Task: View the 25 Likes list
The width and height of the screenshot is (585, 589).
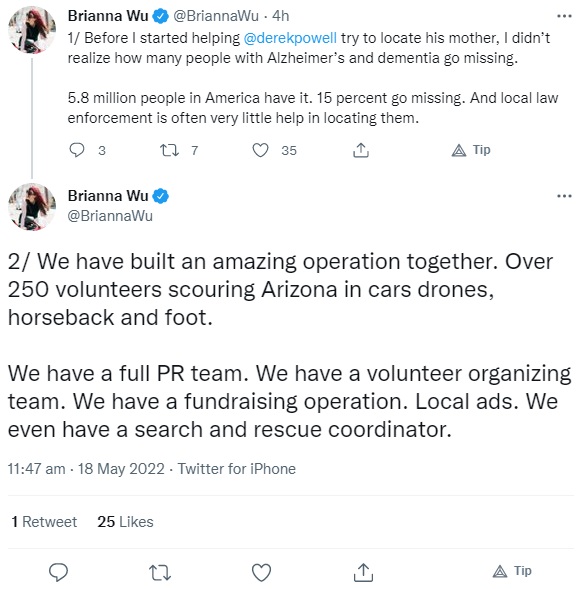Action: (x=125, y=522)
